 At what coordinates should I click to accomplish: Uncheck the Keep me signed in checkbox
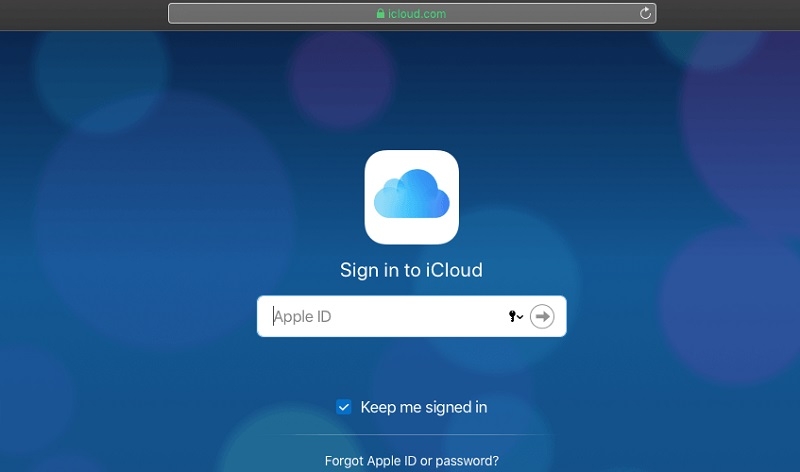click(344, 407)
